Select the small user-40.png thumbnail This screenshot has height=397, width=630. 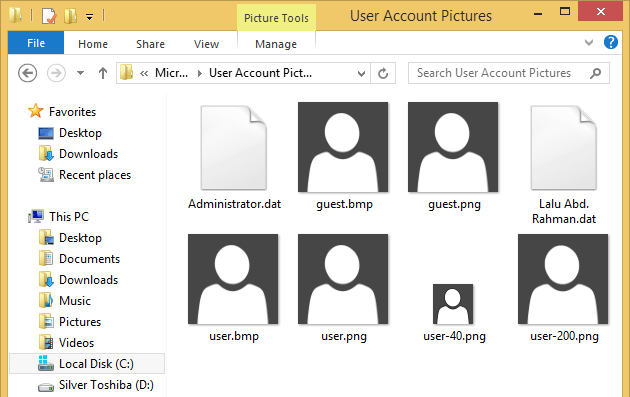(x=453, y=304)
